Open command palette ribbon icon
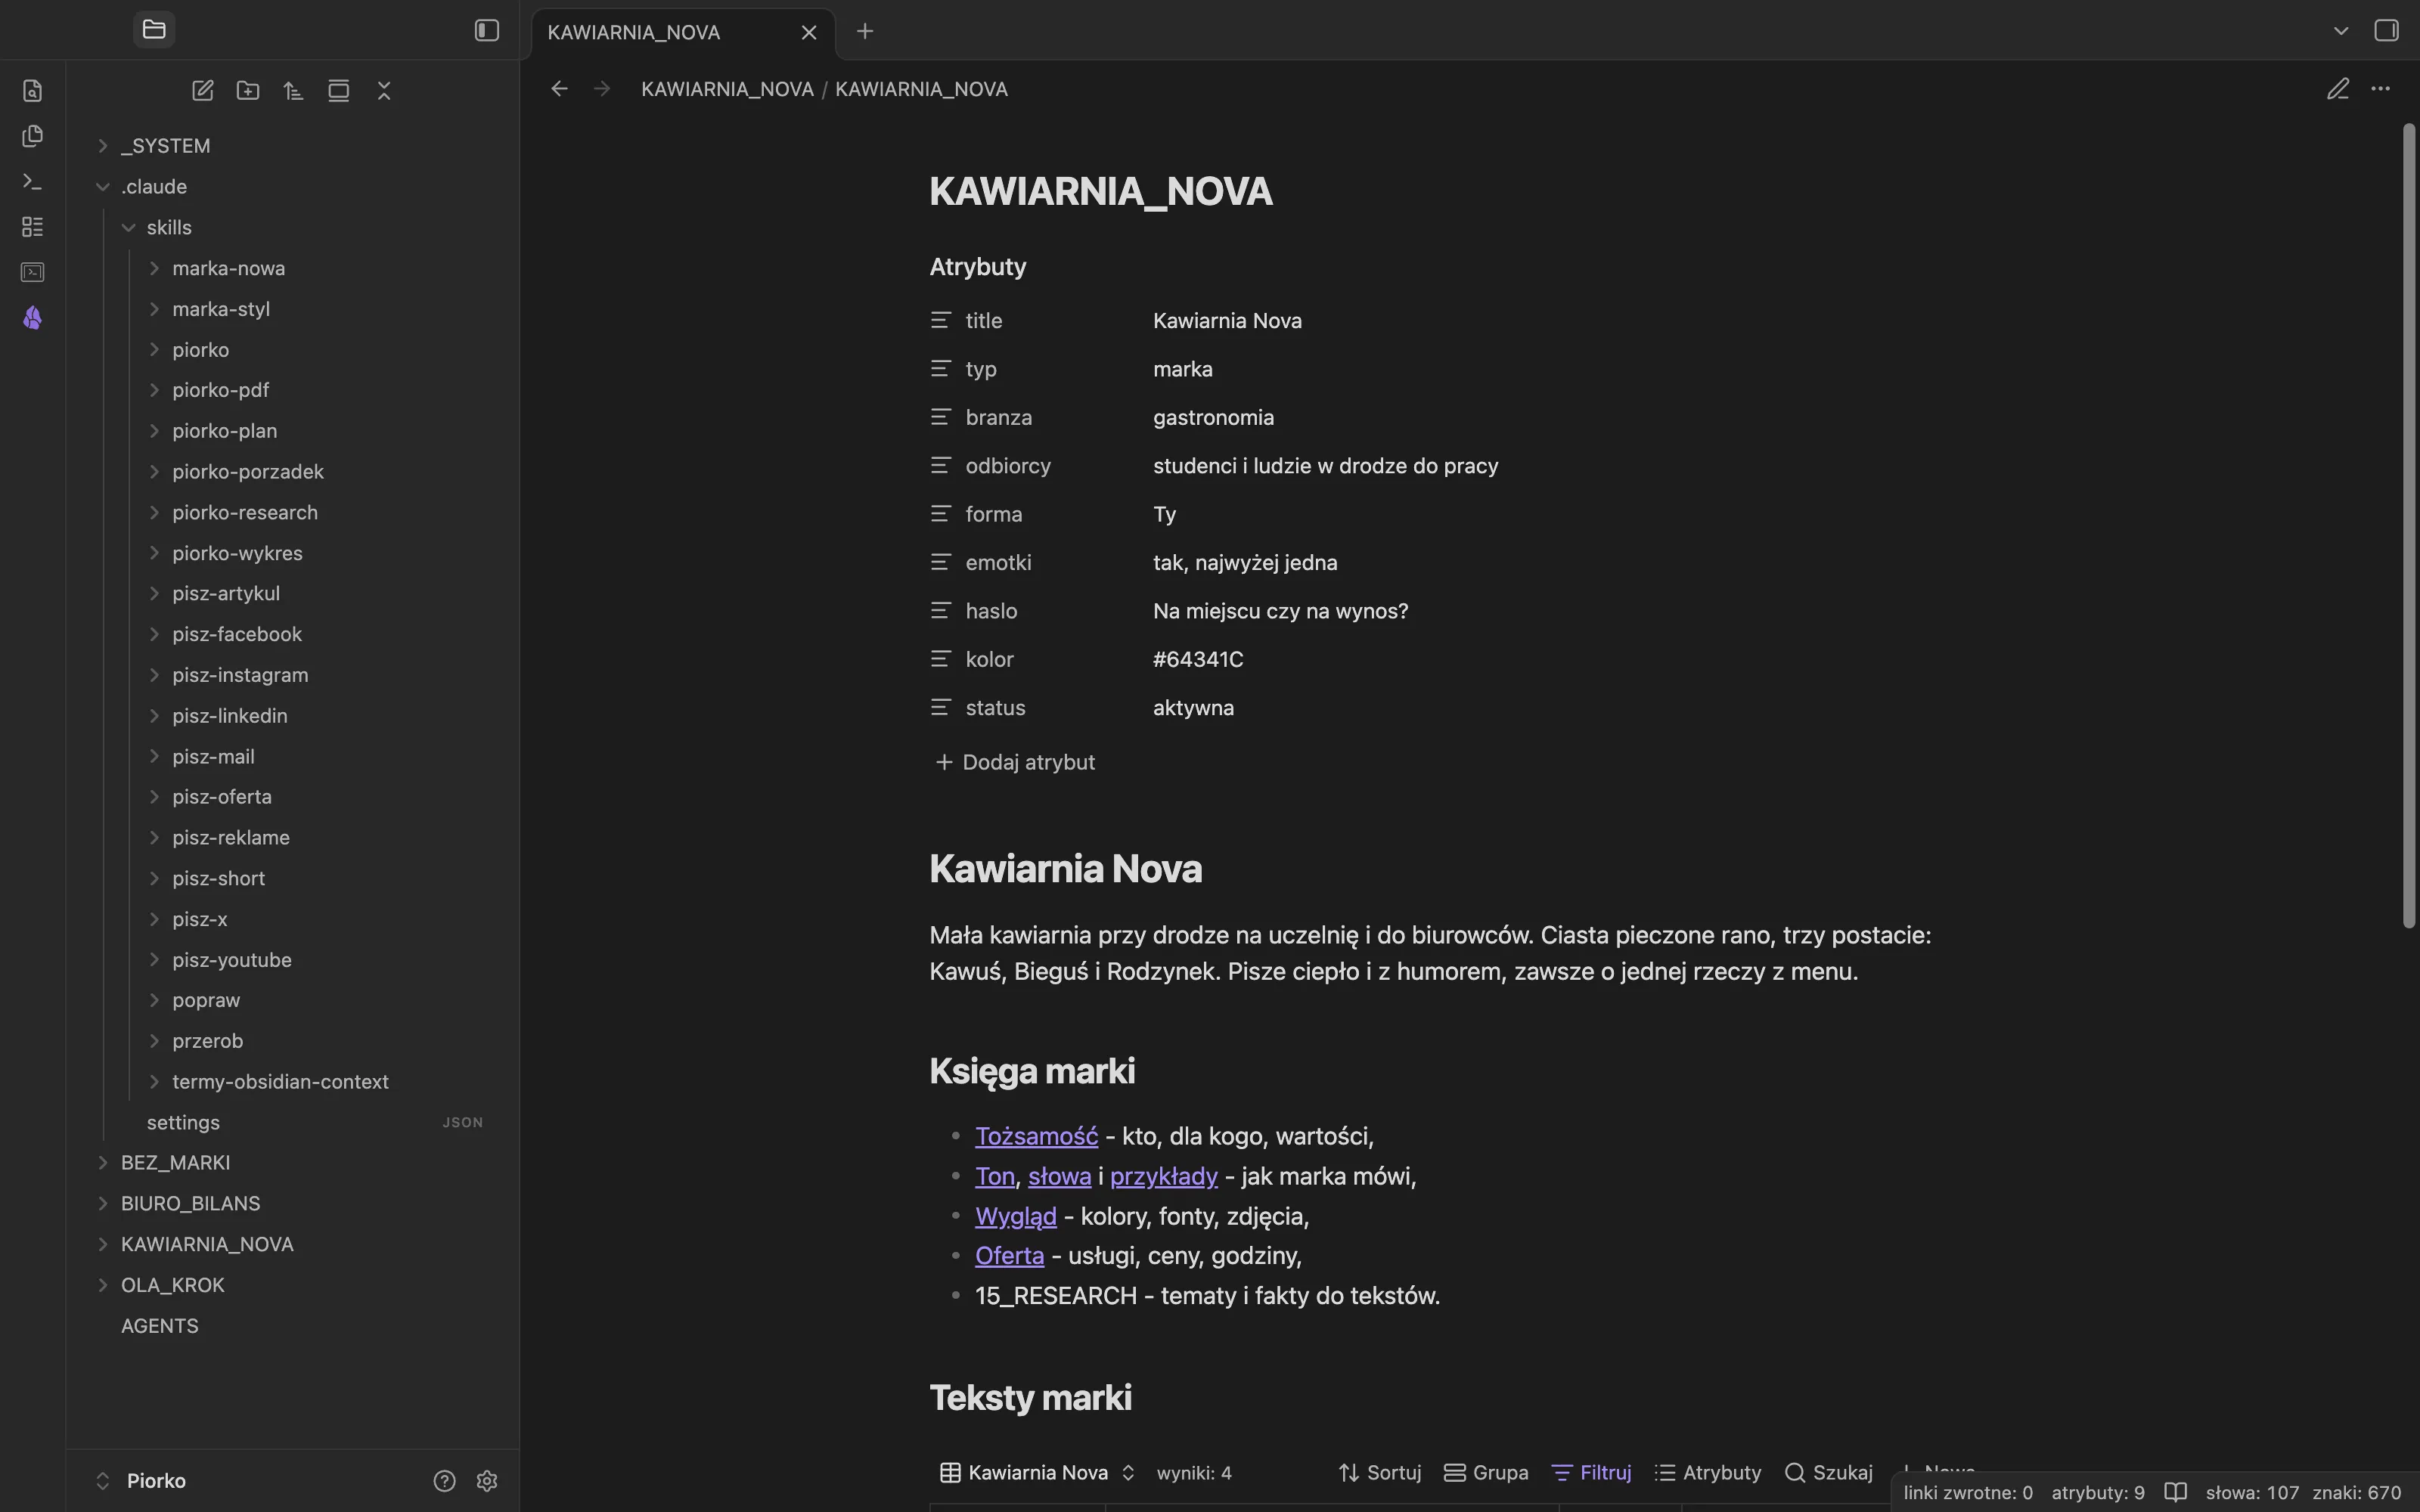This screenshot has width=2420, height=1512. [x=32, y=182]
